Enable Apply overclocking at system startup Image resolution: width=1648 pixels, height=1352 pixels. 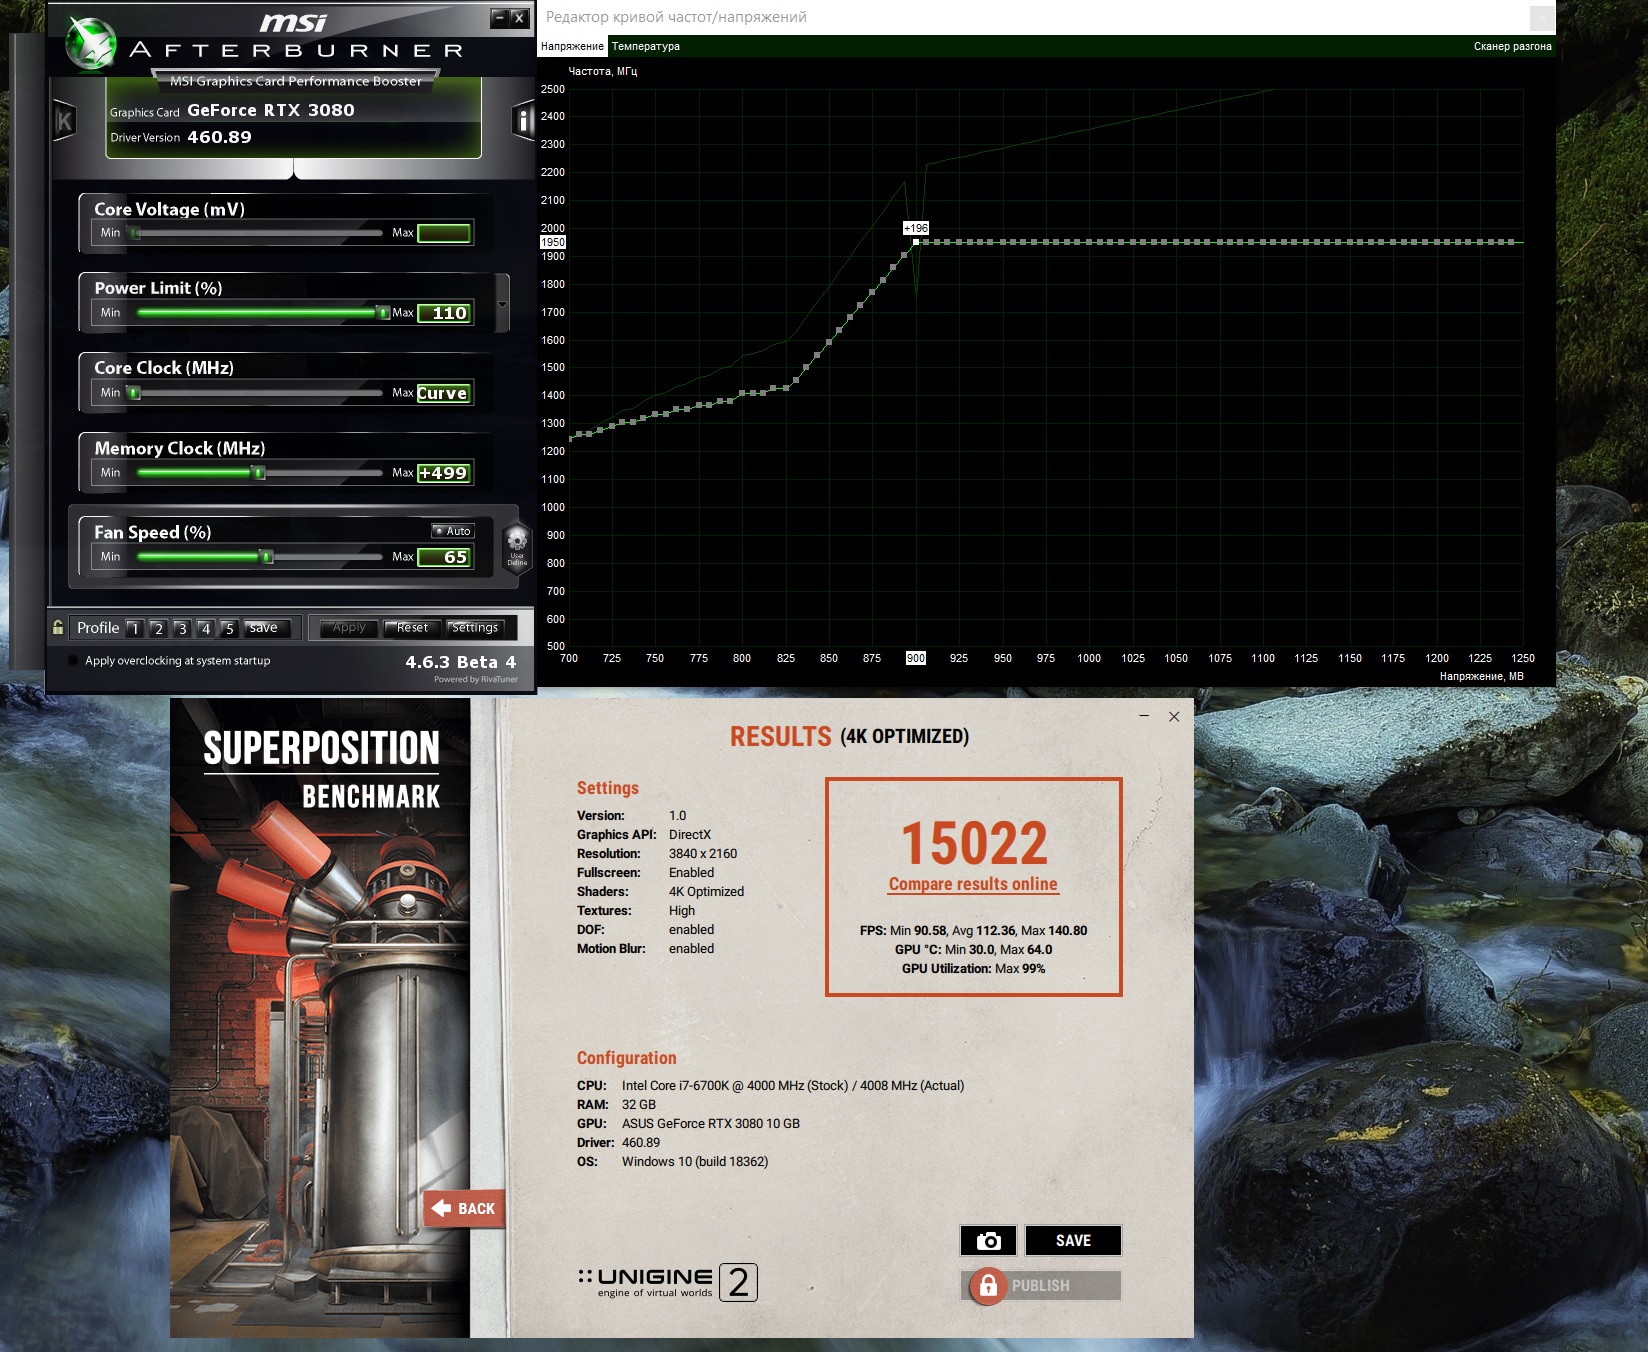coord(73,661)
